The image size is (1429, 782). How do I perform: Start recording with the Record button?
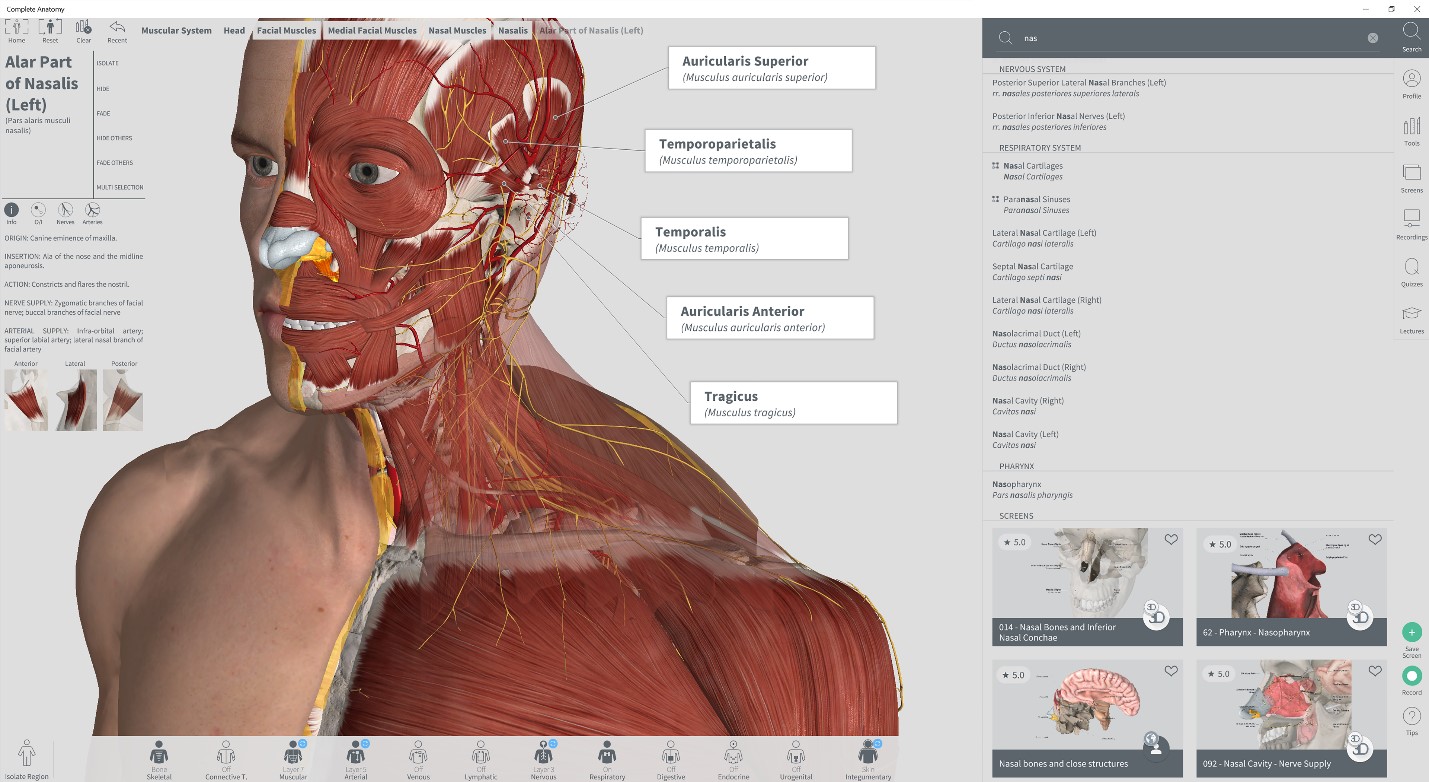pos(1411,676)
